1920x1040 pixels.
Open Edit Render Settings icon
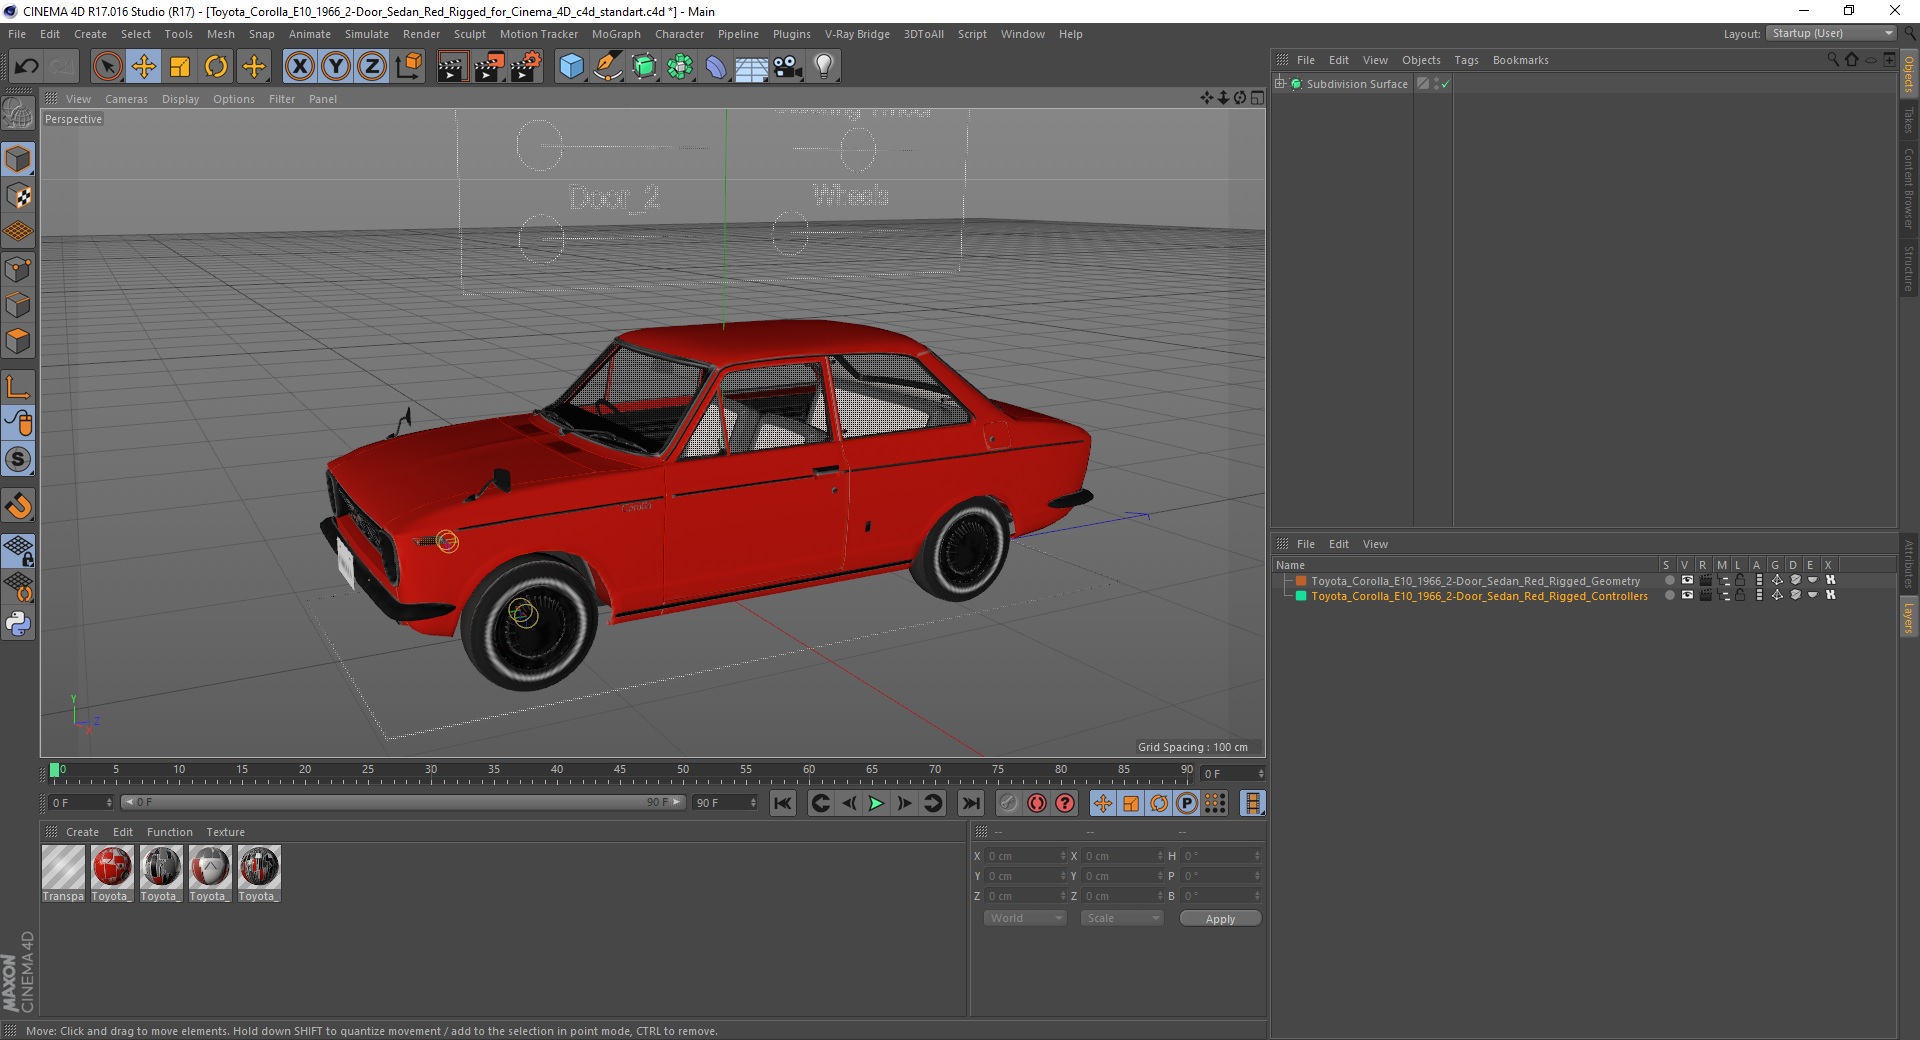[526, 67]
